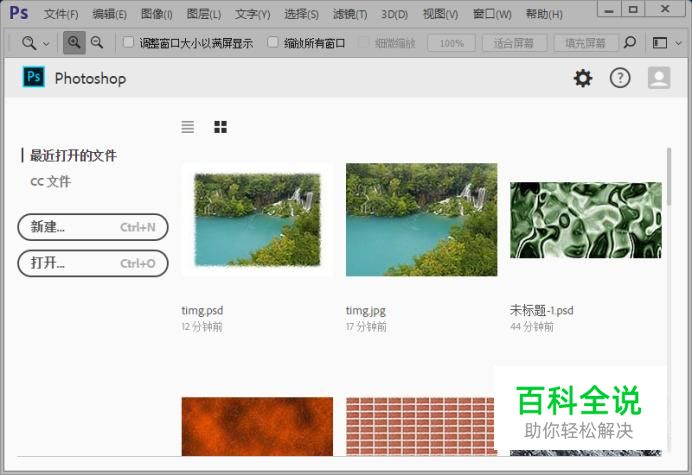Open the 未标题-1.psd chrome texture thumbnail
692x475 pixels.
coord(586,220)
